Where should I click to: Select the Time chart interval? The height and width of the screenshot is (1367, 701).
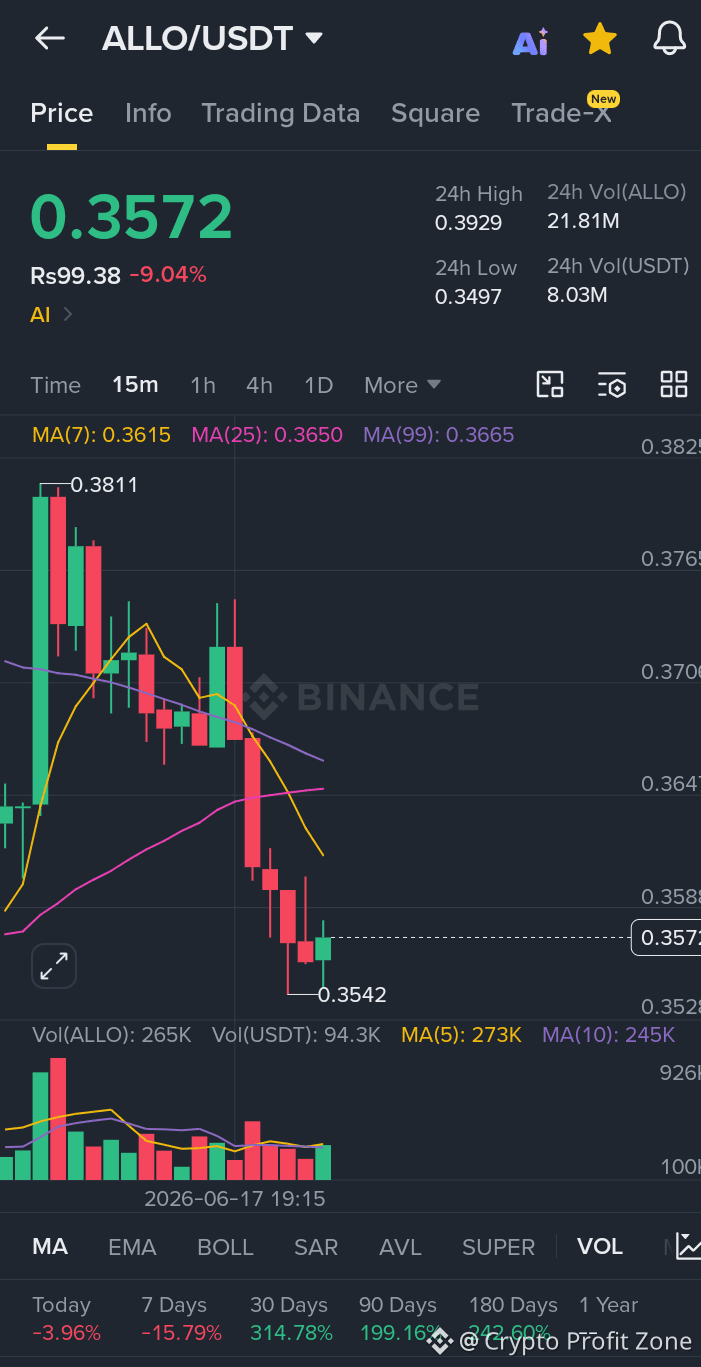55,385
